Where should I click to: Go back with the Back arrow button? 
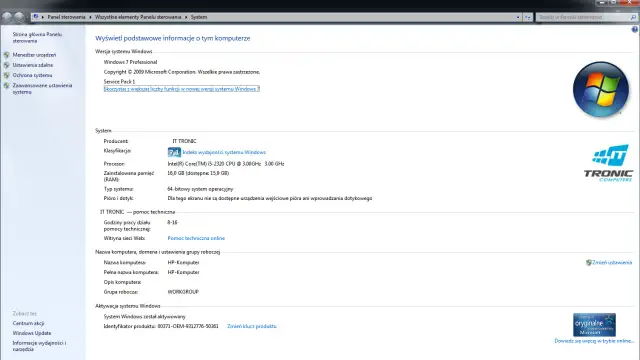point(7,17)
